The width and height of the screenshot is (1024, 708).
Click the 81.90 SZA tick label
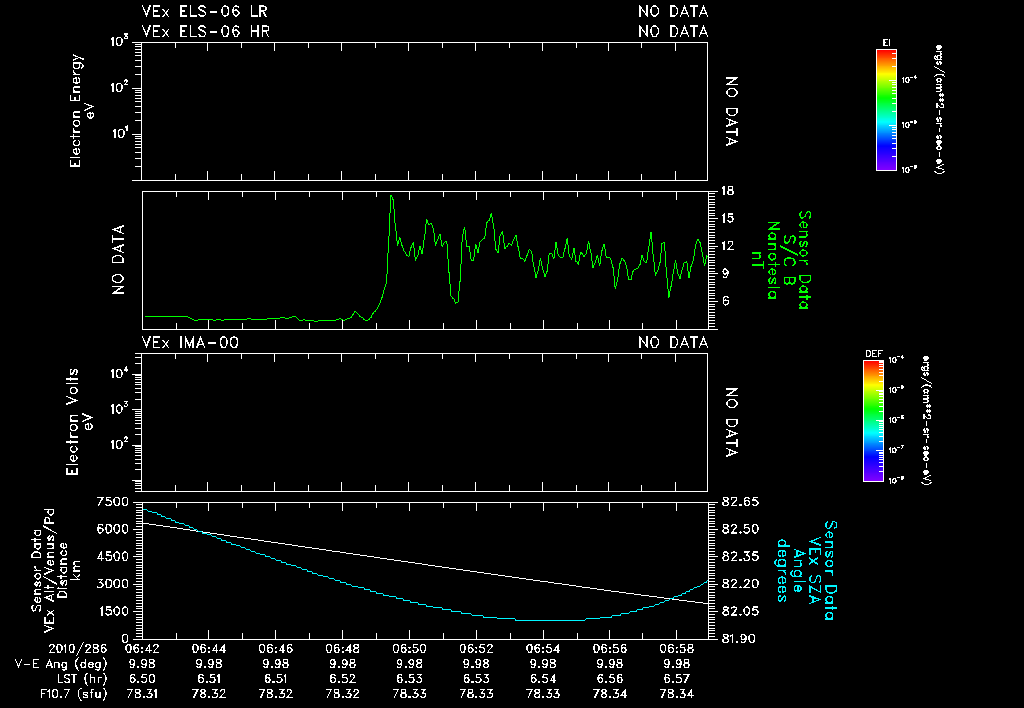click(x=741, y=639)
